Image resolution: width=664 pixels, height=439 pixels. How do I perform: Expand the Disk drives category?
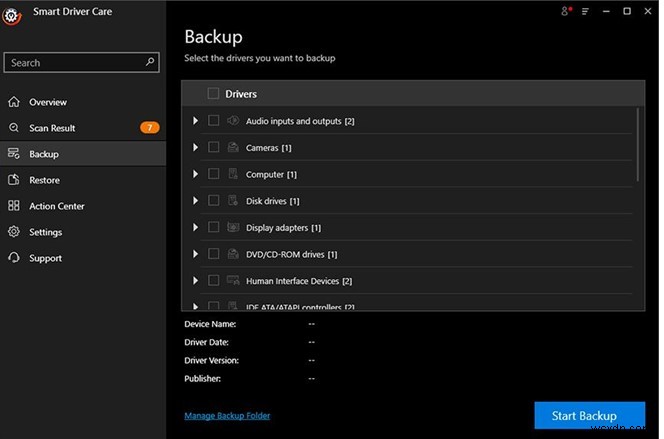[195, 201]
